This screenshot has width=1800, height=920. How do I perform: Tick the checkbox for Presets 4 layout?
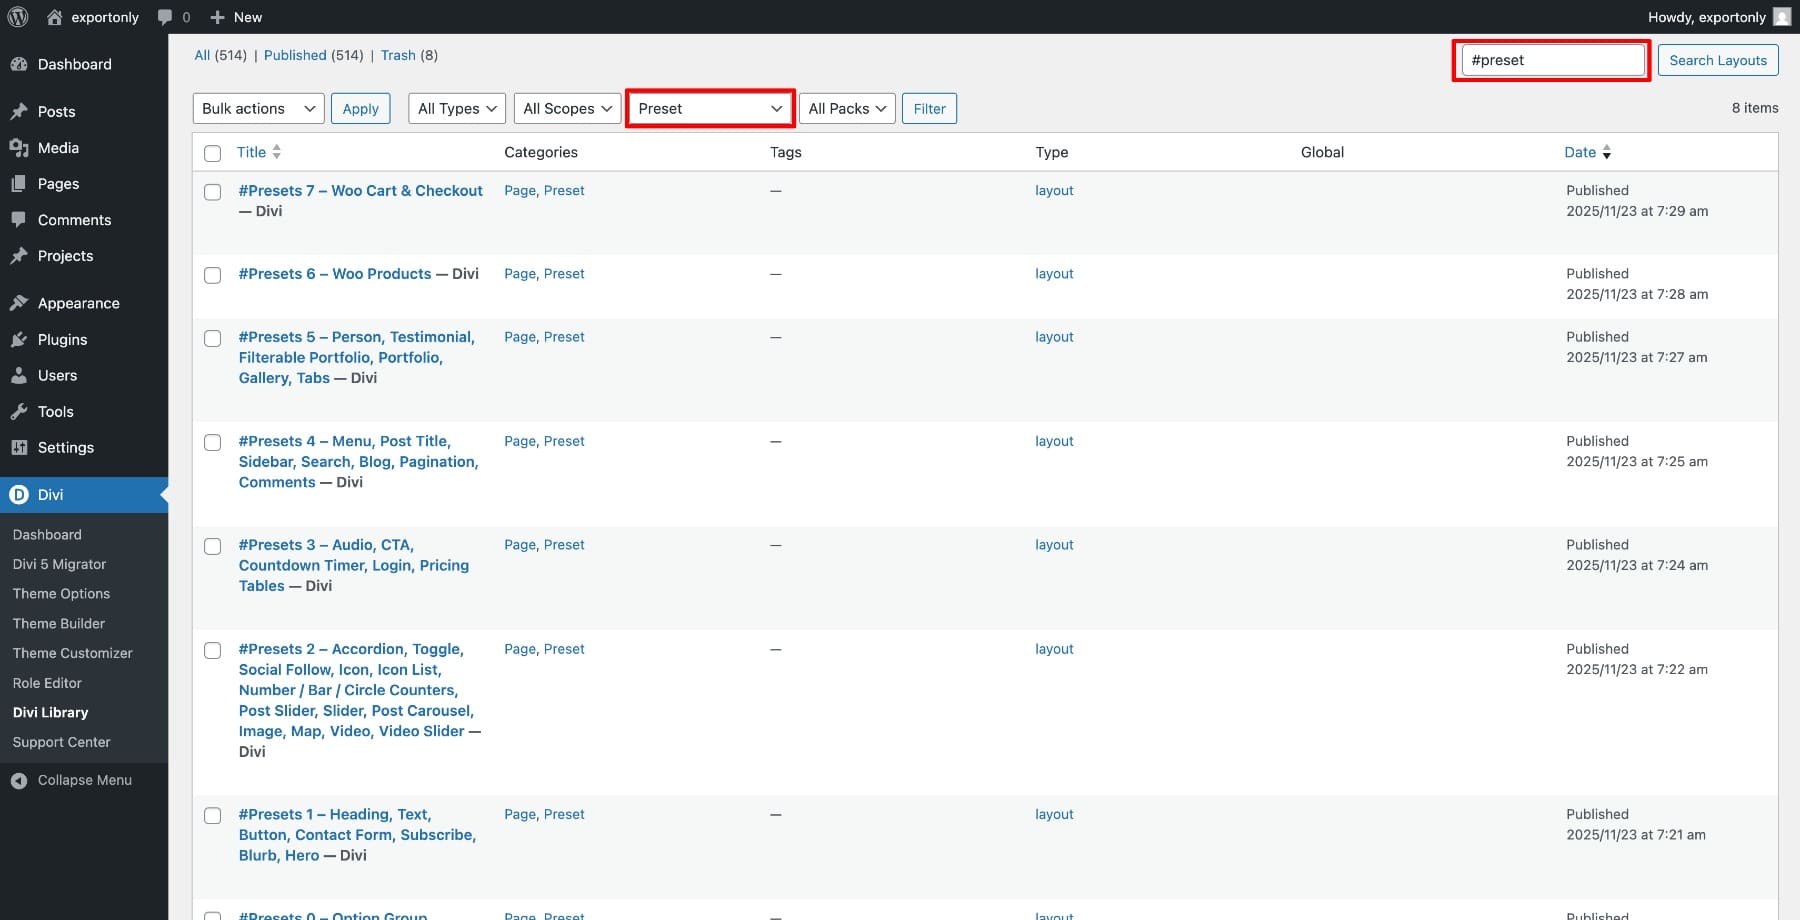212,442
